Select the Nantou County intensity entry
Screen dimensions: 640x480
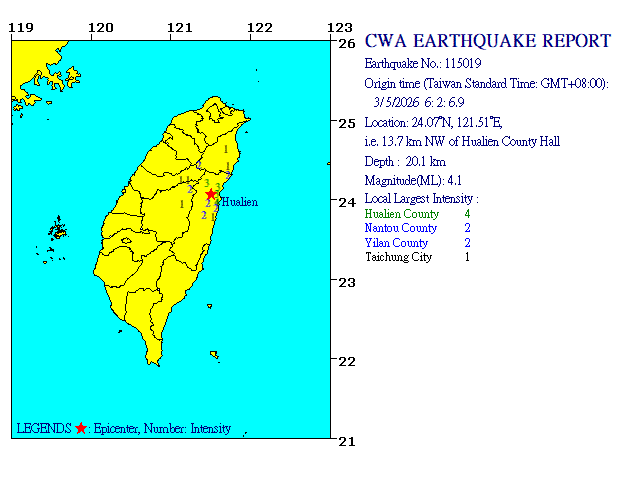point(416,228)
